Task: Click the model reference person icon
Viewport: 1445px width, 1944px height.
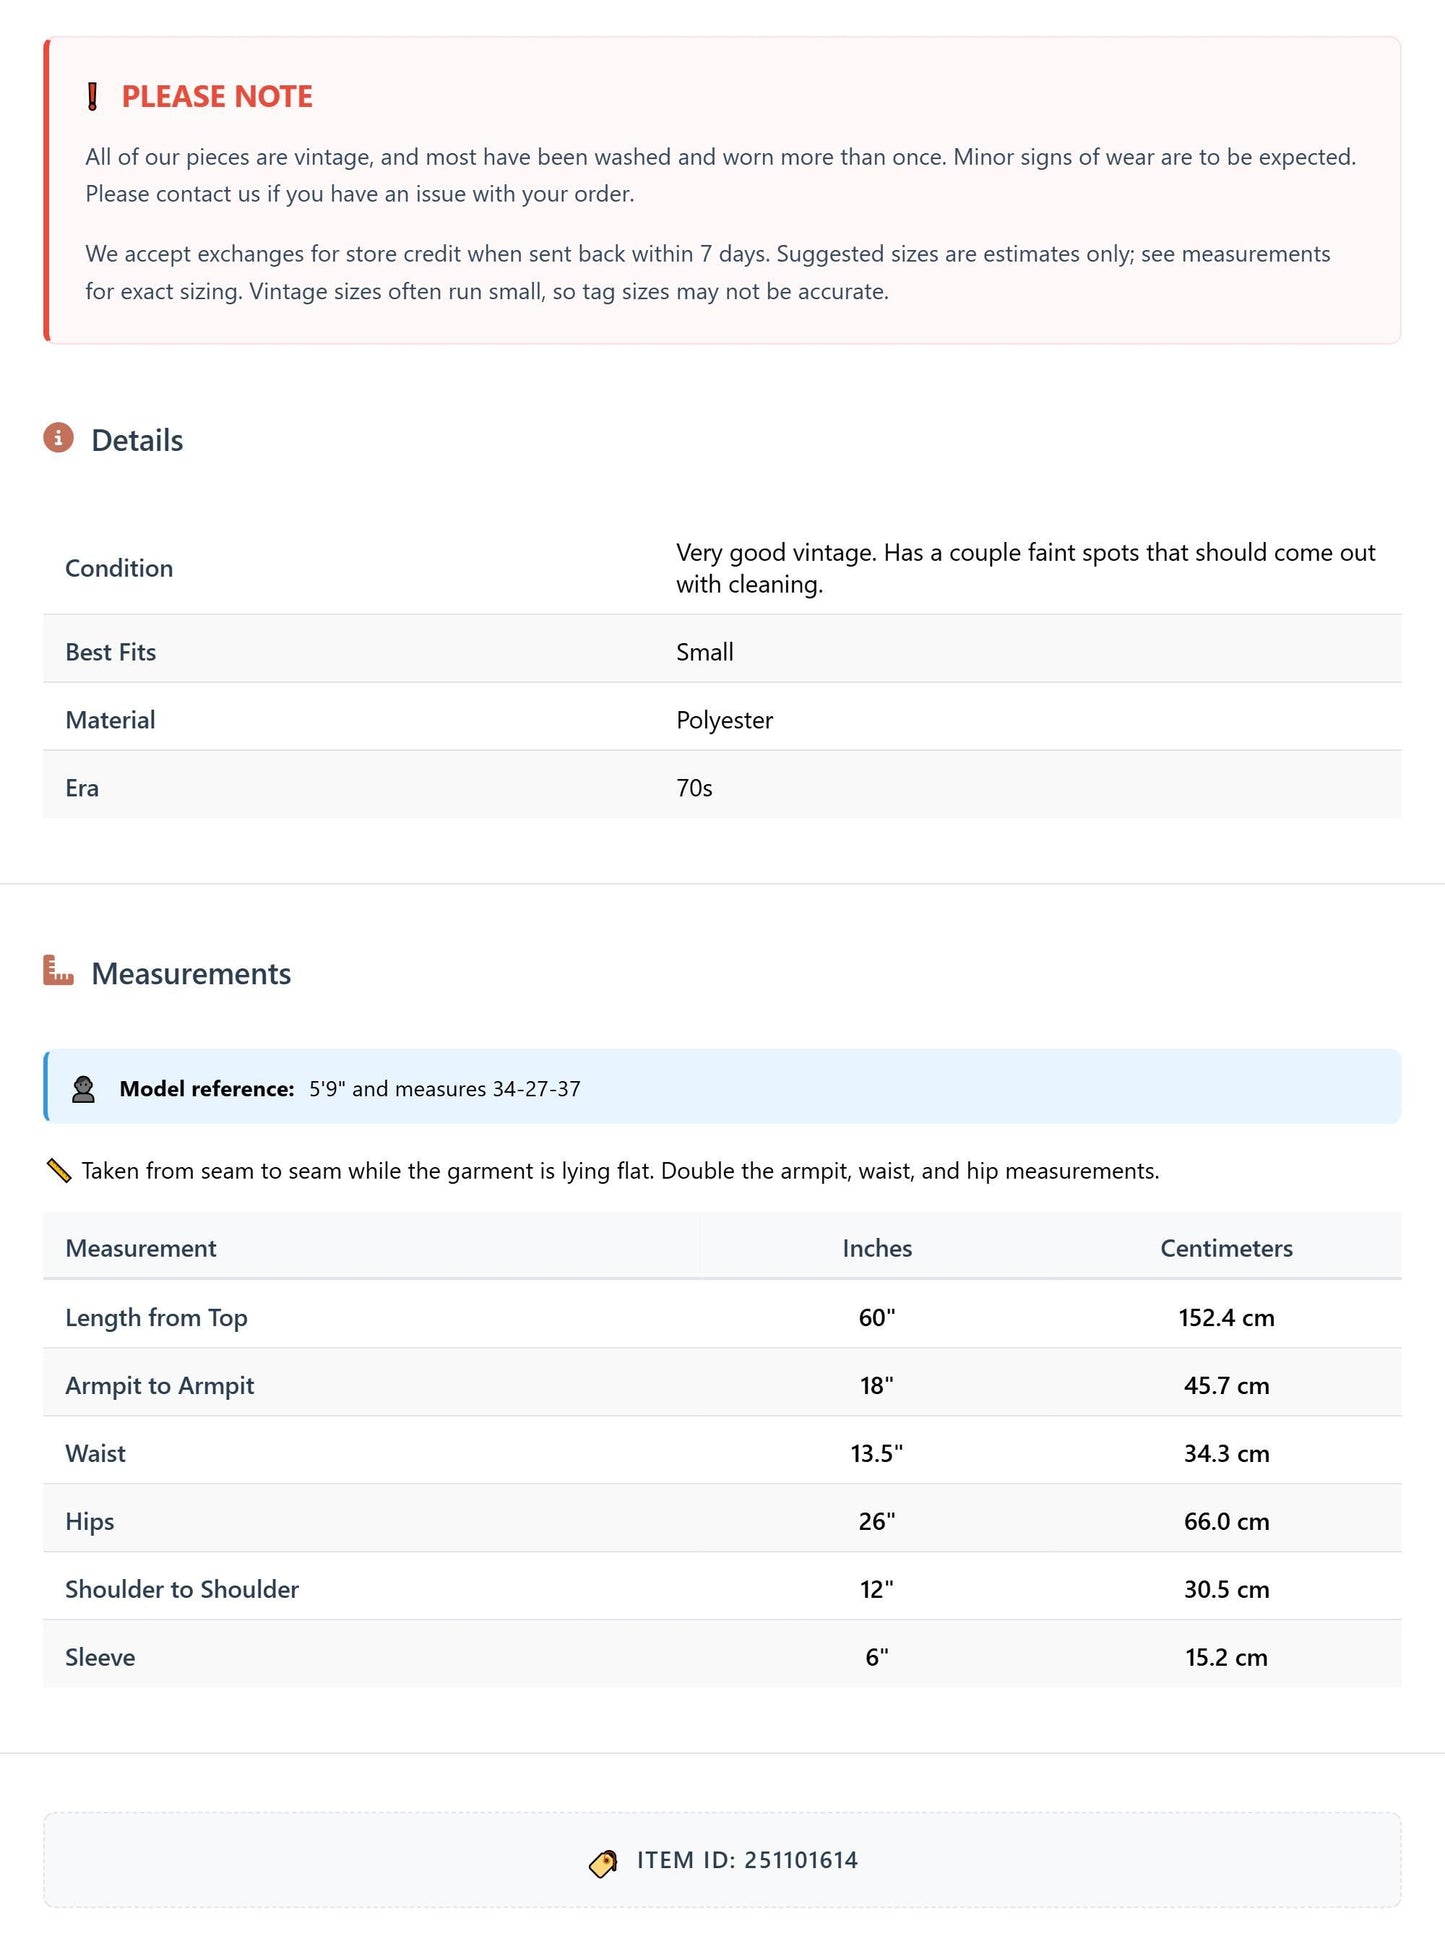Action: [x=84, y=1089]
